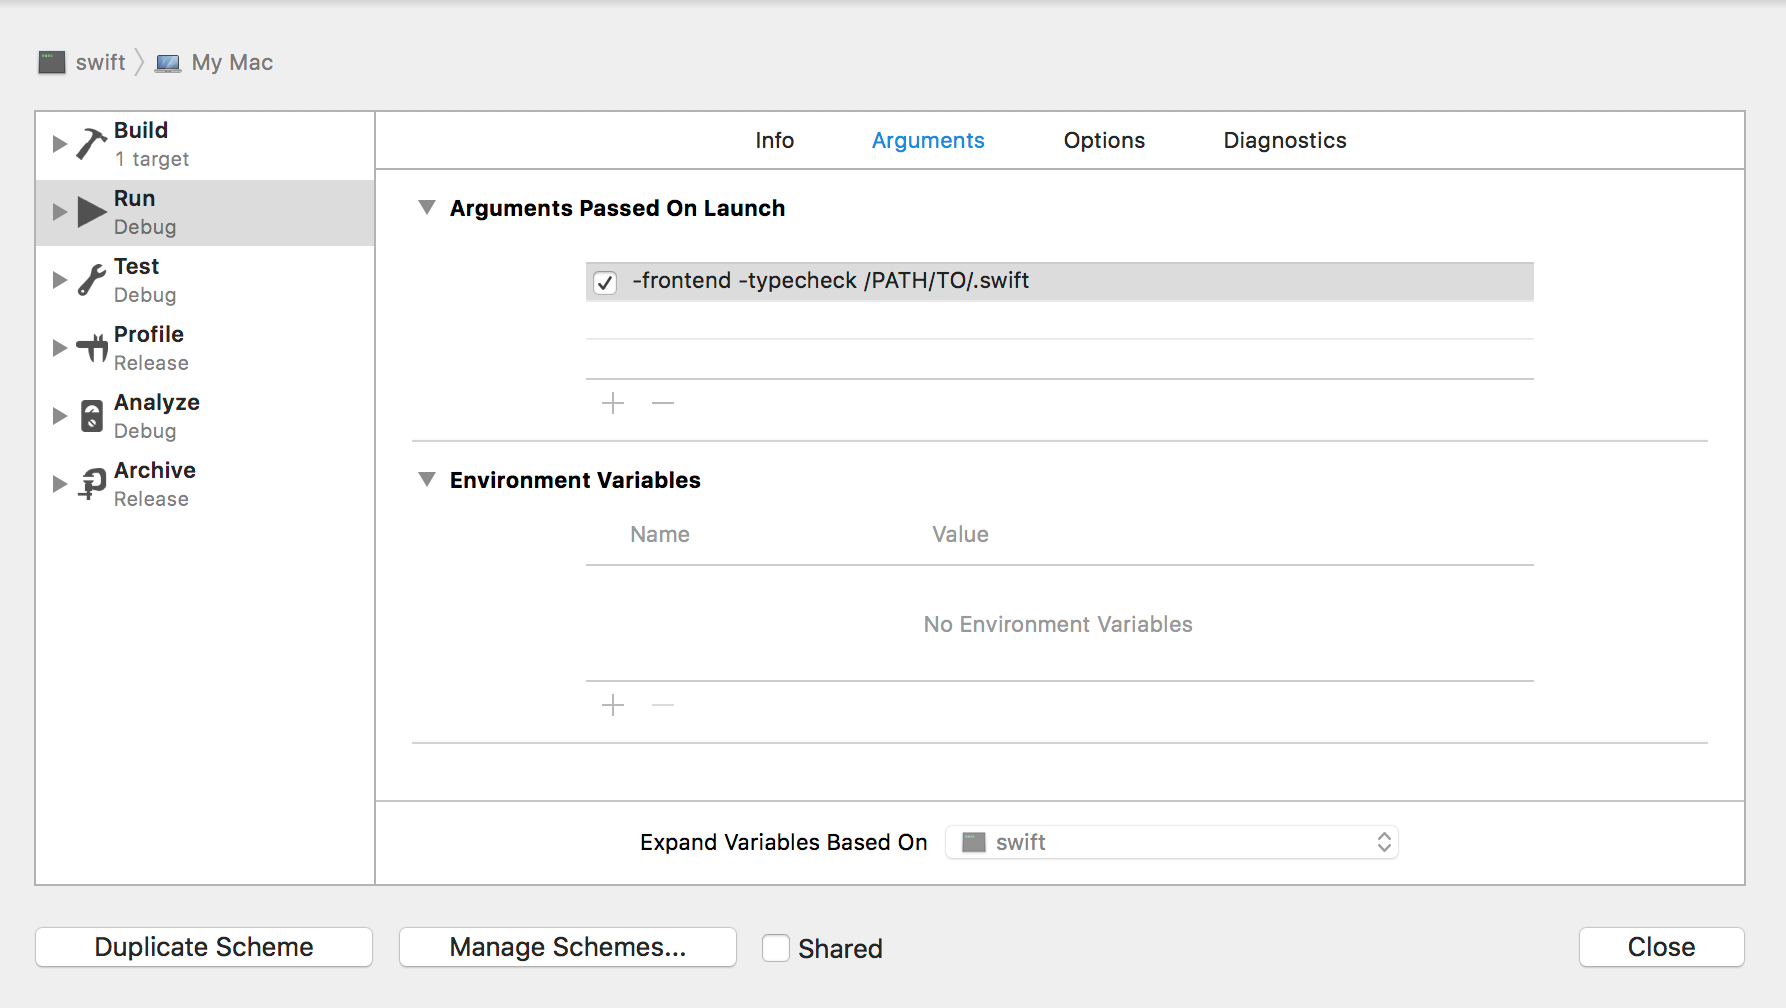Click the Profile instrument icon
The image size is (1786, 1008).
pyautogui.click(x=92, y=348)
